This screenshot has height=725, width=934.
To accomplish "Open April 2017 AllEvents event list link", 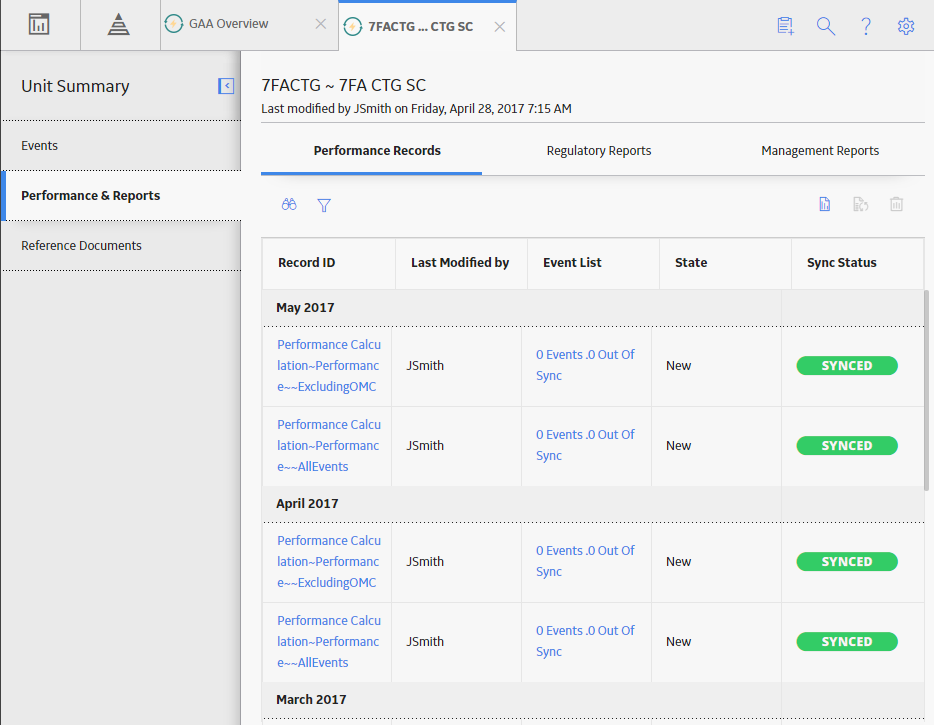I will tap(585, 641).
